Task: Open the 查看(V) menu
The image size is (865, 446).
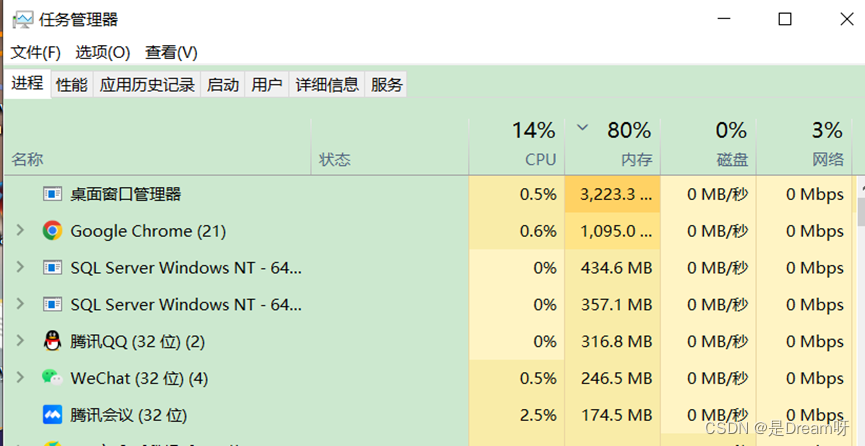Action: pyautogui.click(x=171, y=53)
